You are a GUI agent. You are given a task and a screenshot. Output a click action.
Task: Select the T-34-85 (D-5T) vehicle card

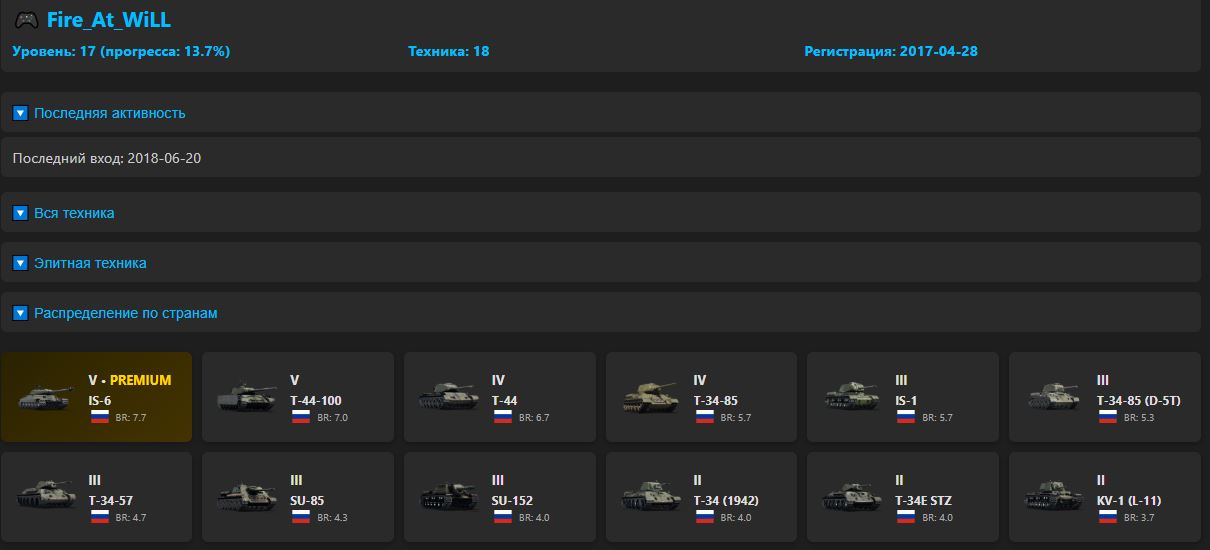click(1104, 397)
